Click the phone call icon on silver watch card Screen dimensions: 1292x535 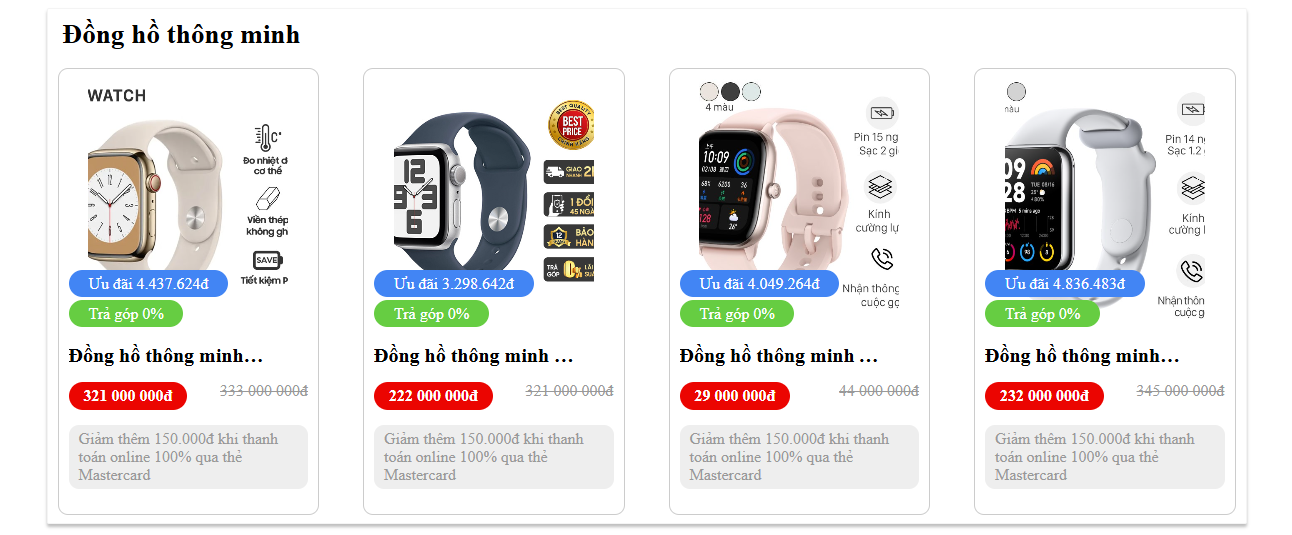pos(1191,271)
